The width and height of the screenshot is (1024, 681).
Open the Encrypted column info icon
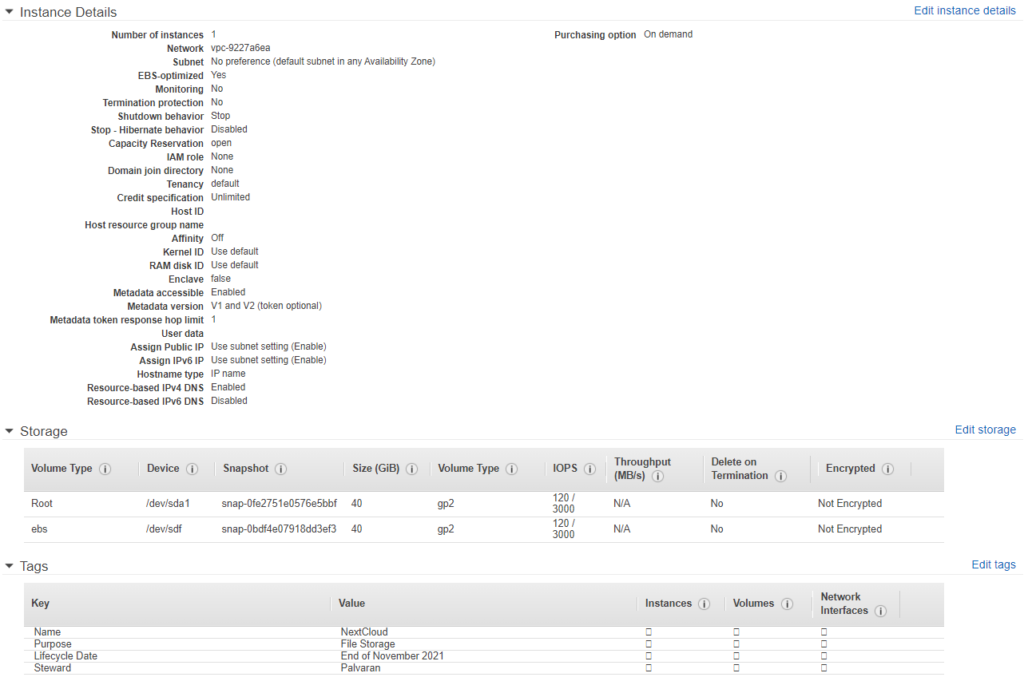[888, 469]
